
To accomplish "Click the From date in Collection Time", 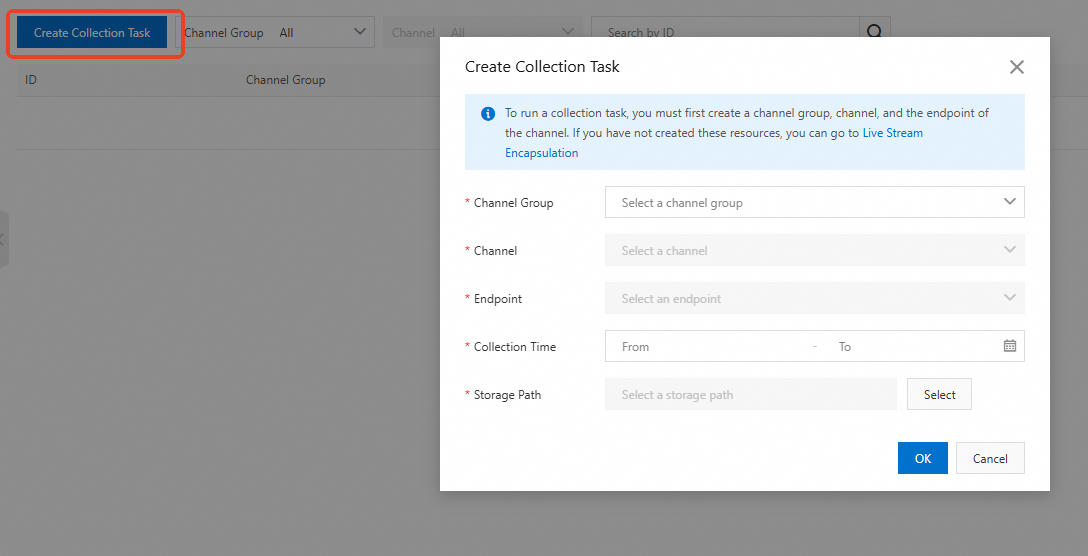I will (x=700, y=346).
